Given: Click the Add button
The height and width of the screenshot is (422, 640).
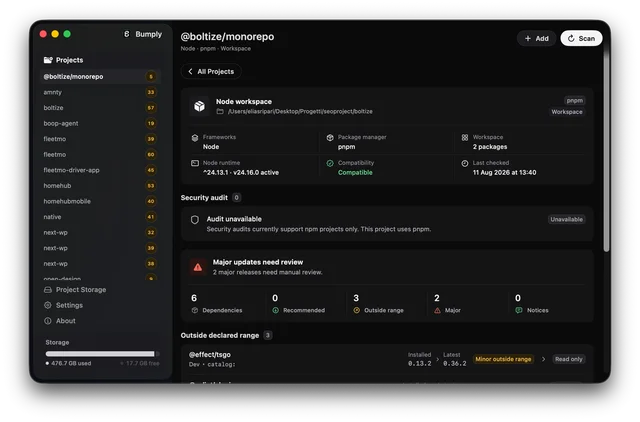Looking at the screenshot, I should click(x=536, y=38).
